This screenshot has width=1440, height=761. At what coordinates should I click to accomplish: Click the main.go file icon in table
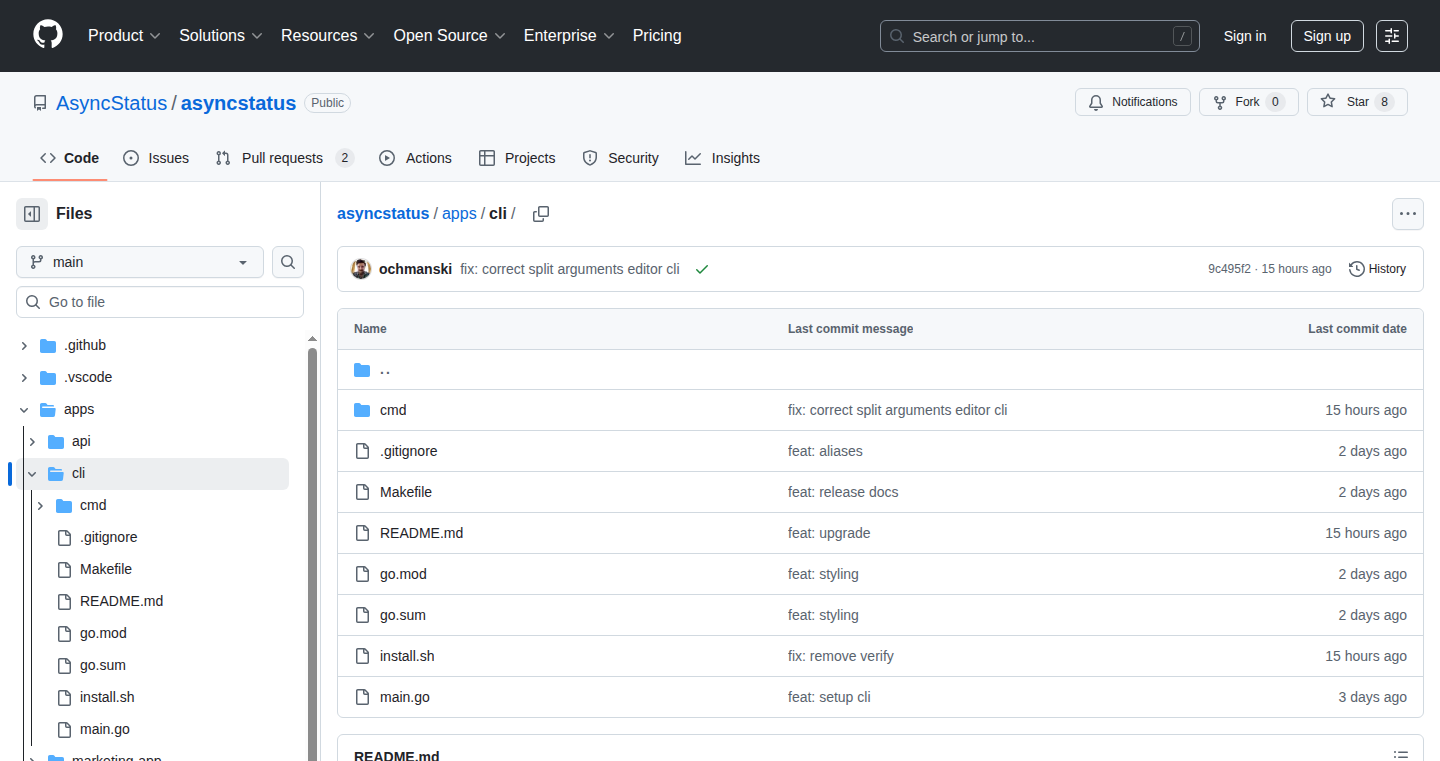(362, 697)
